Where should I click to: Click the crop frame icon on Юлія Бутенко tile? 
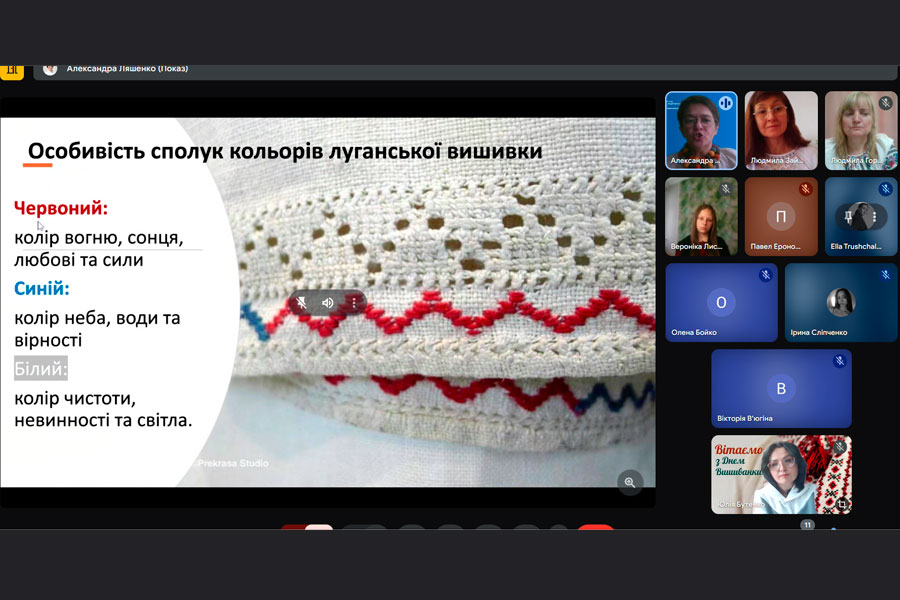[842, 504]
